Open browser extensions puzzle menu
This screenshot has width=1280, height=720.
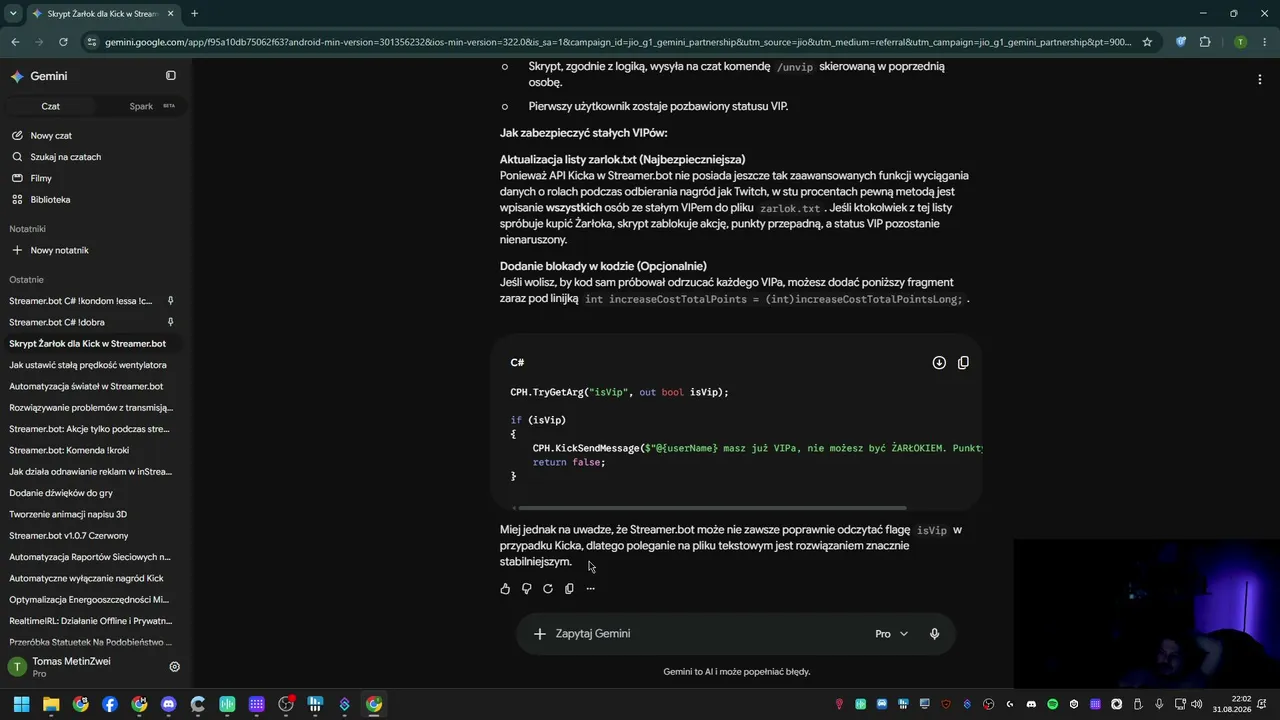pos(1205,42)
